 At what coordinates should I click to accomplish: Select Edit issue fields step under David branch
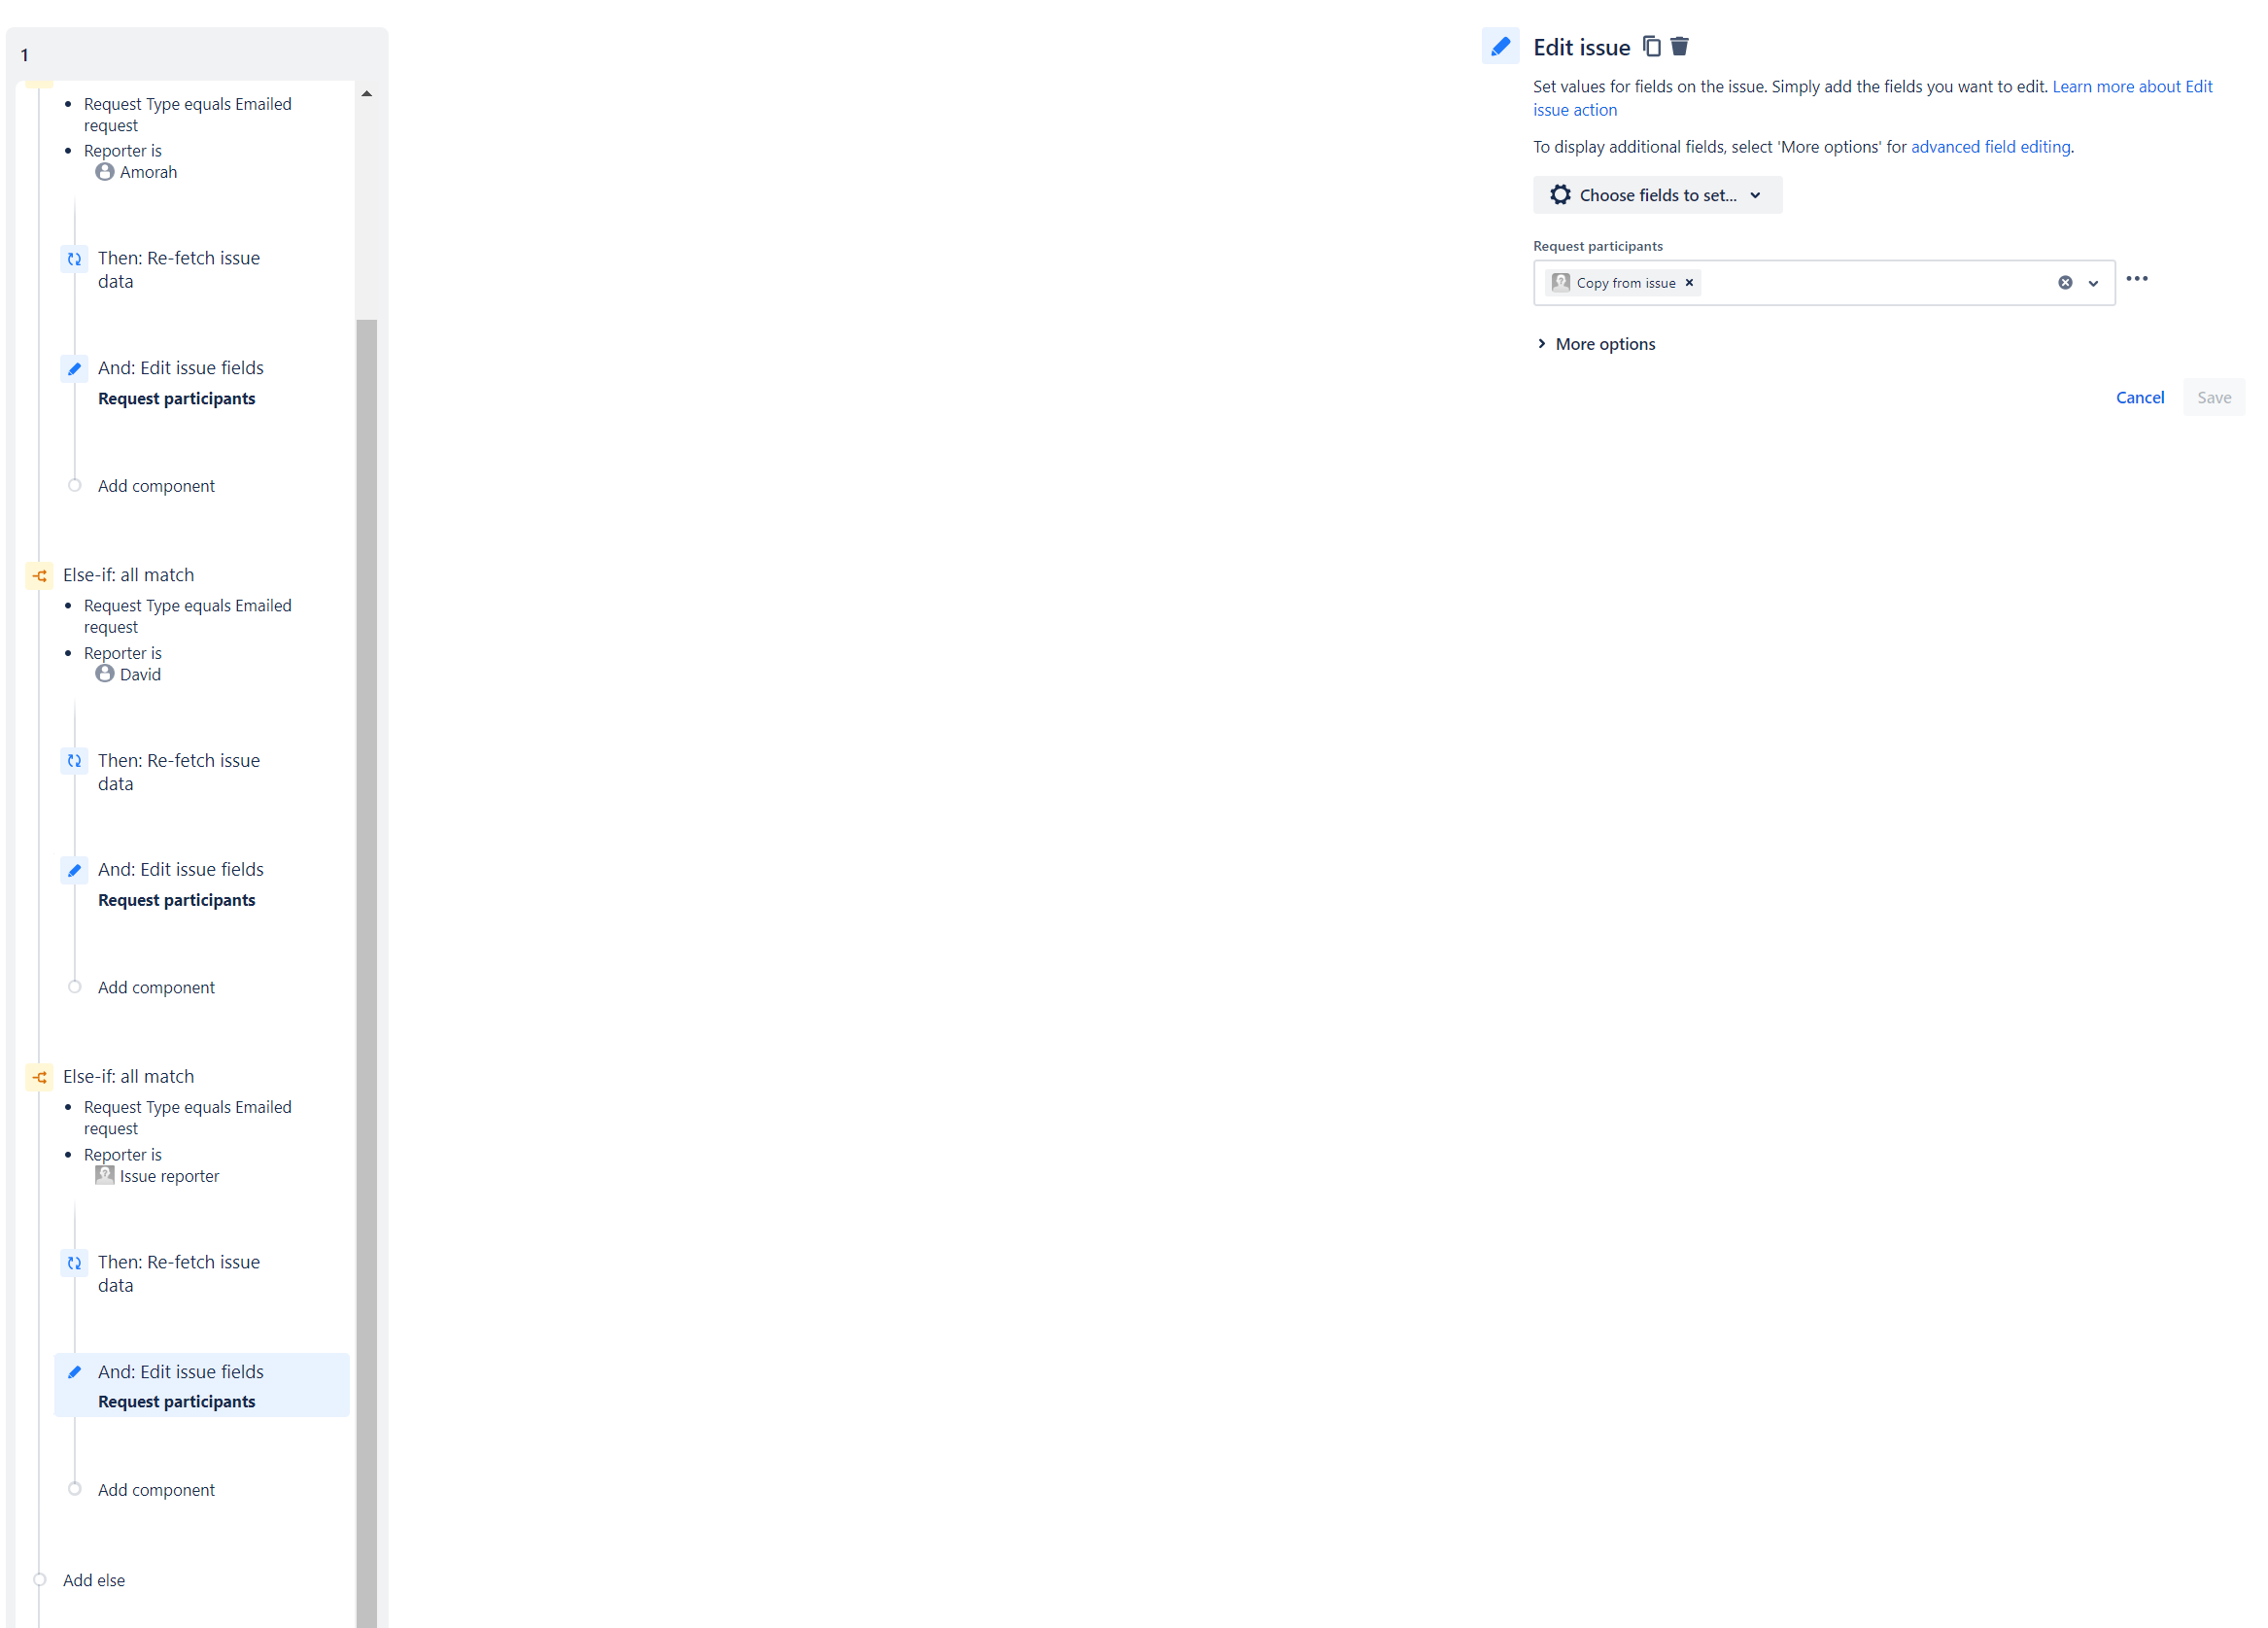tap(180, 870)
